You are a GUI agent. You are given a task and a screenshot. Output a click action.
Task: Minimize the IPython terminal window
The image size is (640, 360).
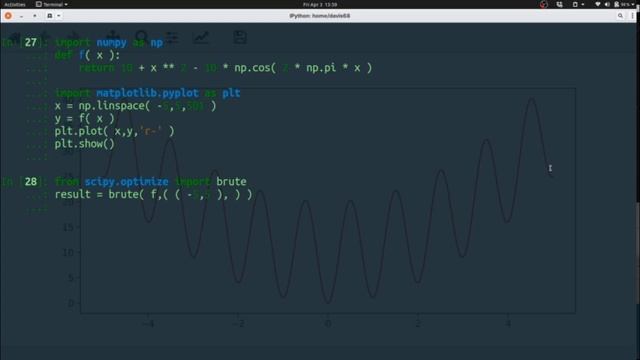coord(21,16)
